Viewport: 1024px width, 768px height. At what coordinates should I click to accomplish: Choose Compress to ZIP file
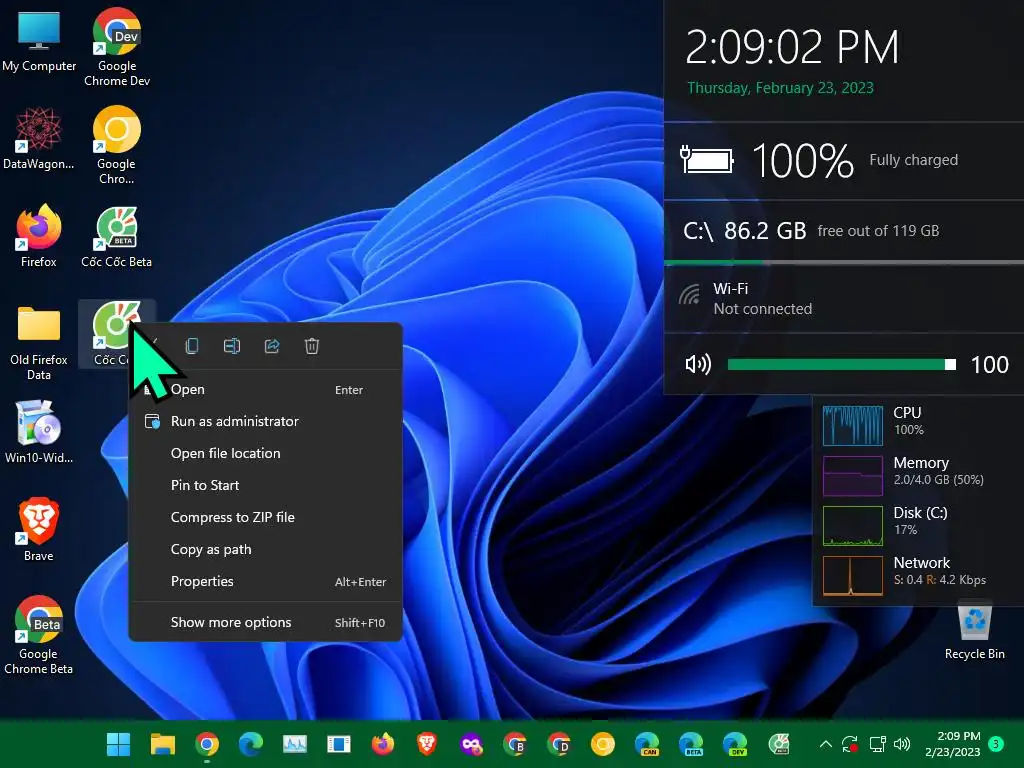coord(265,517)
